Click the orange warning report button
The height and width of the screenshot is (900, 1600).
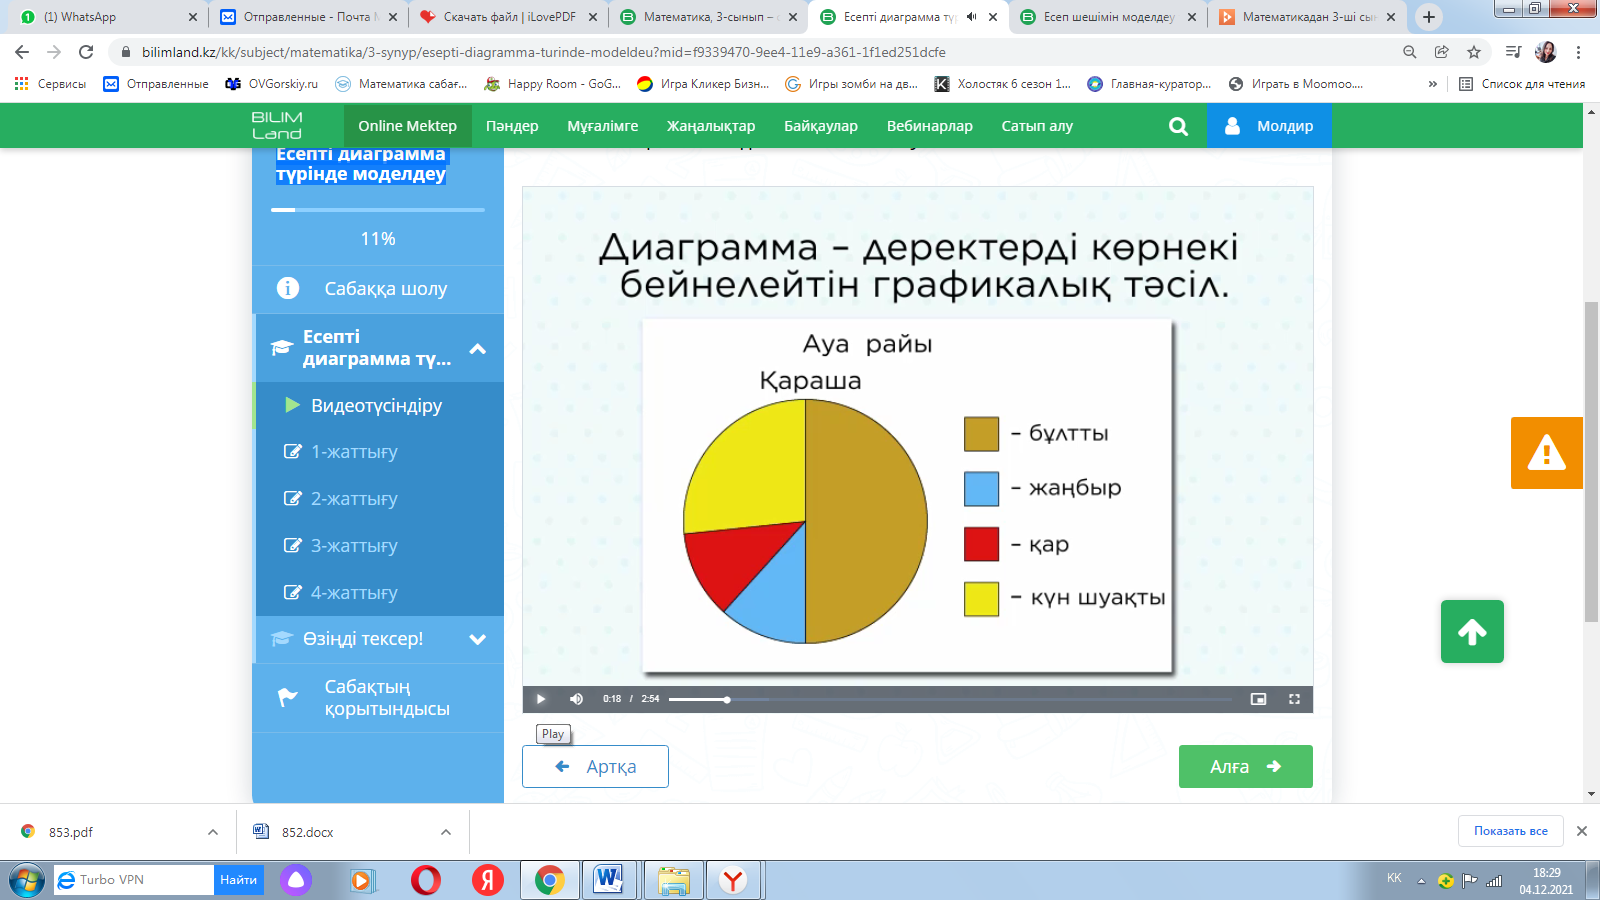(x=1546, y=453)
